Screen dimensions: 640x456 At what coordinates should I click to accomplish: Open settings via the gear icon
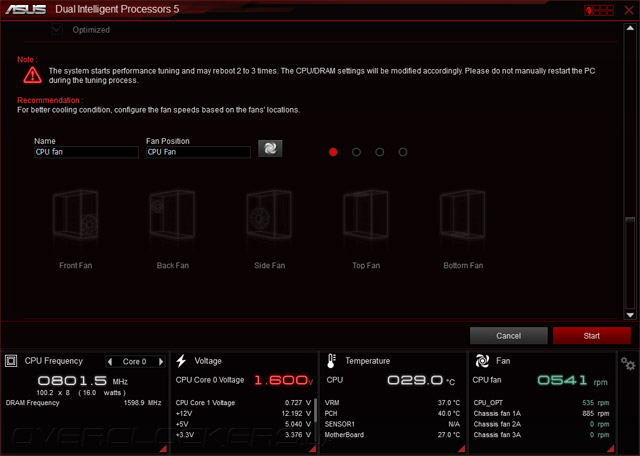click(628, 363)
